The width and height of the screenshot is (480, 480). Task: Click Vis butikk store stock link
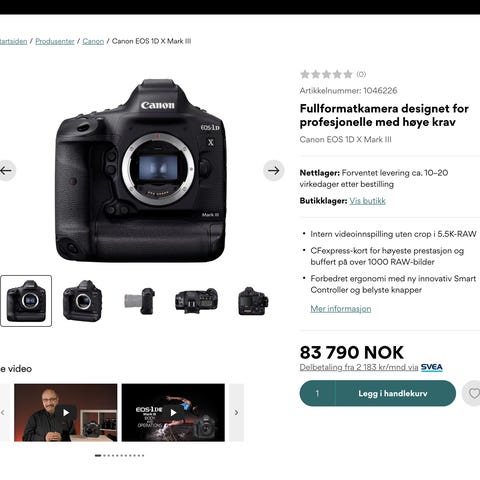pyautogui.click(x=367, y=201)
